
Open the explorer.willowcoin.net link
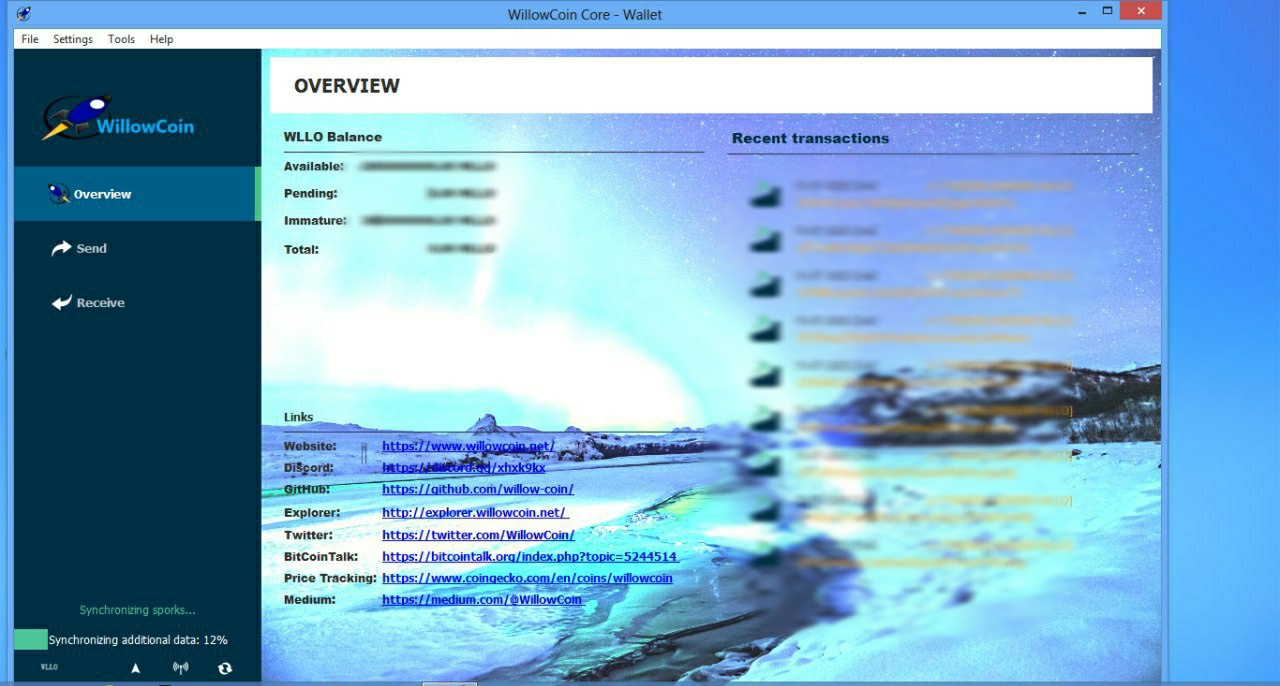[475, 512]
